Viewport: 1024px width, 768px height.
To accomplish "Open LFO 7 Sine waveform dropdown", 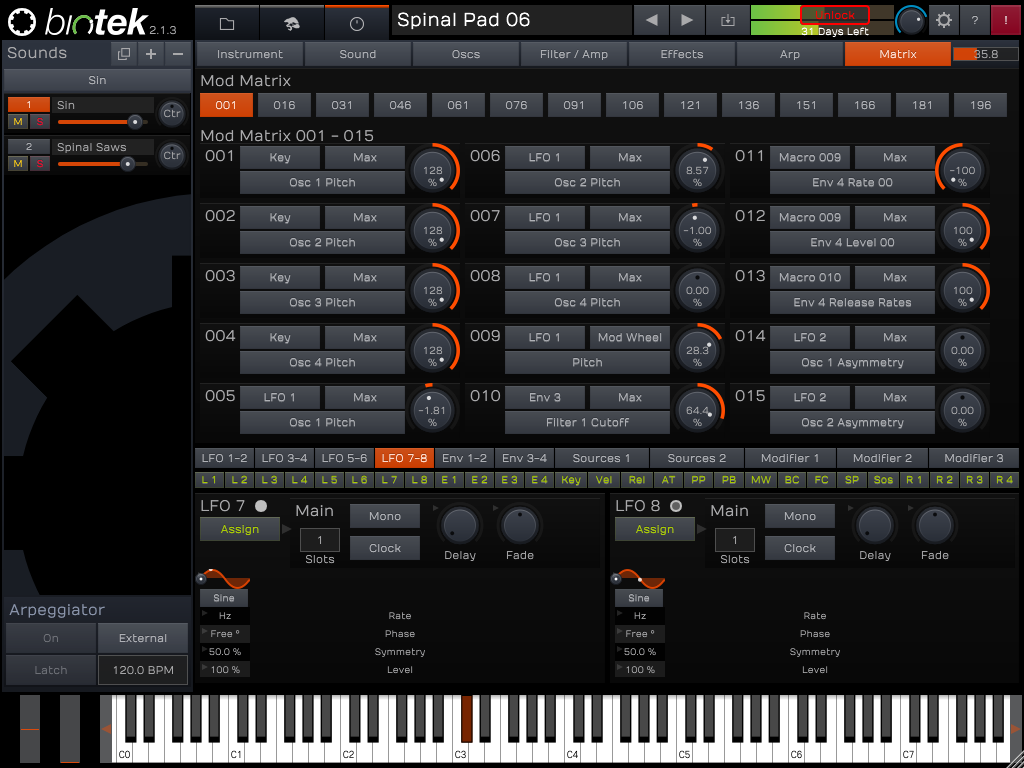I will (x=223, y=598).
